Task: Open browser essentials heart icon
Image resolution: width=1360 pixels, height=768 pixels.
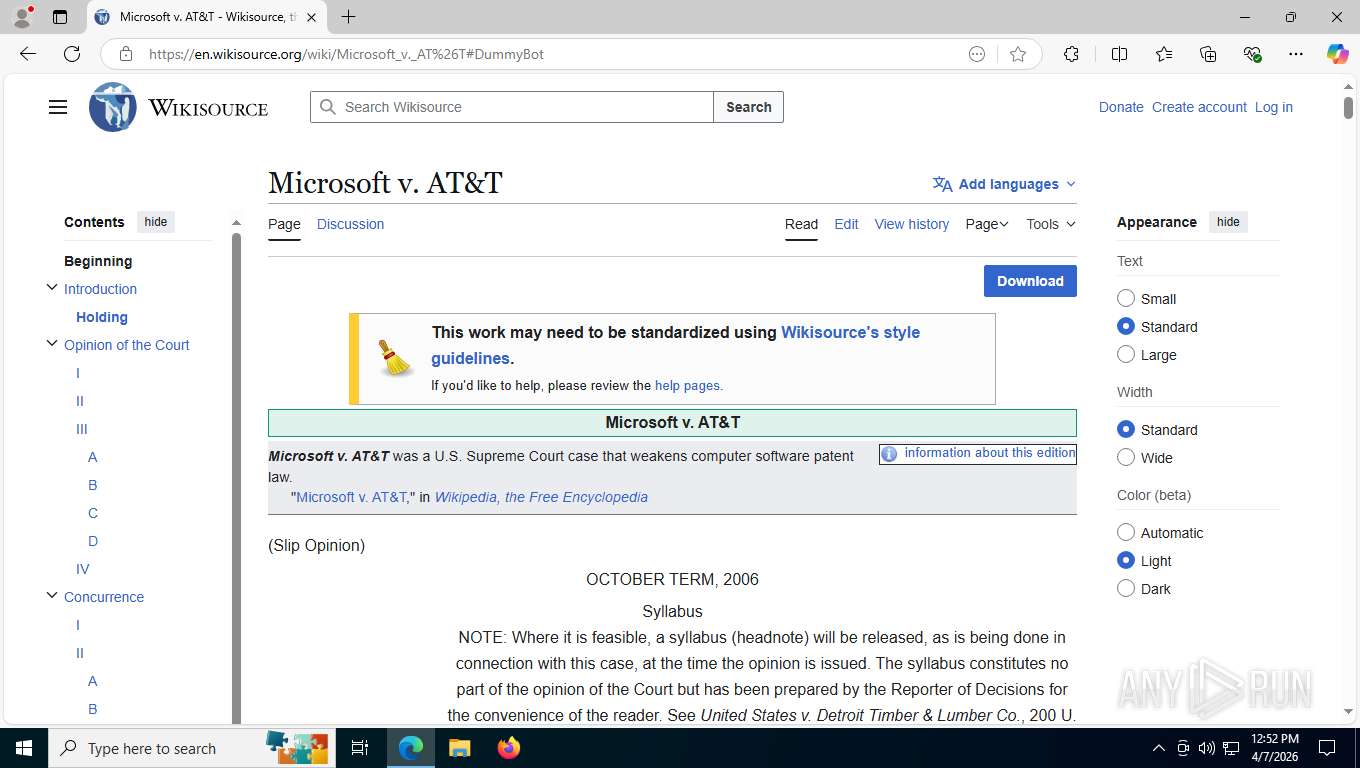Action: coord(1252,54)
